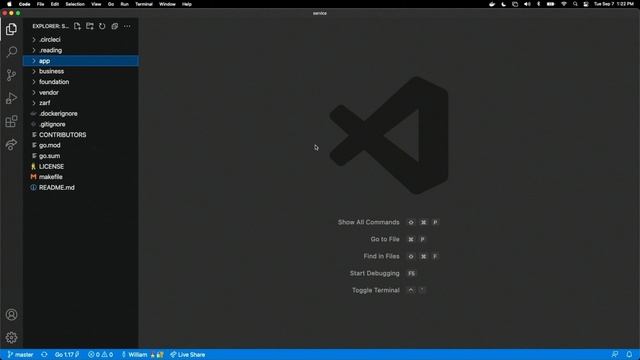Open the Source Control view
640x360 pixels.
pyautogui.click(x=11, y=75)
